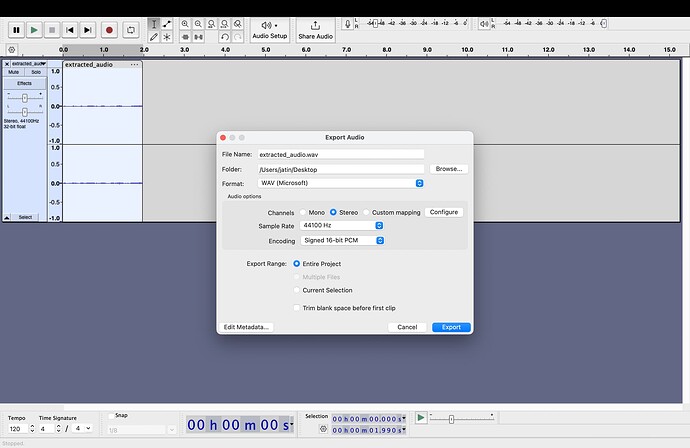Click the track Select button
The image size is (690, 448).
pos(26,217)
